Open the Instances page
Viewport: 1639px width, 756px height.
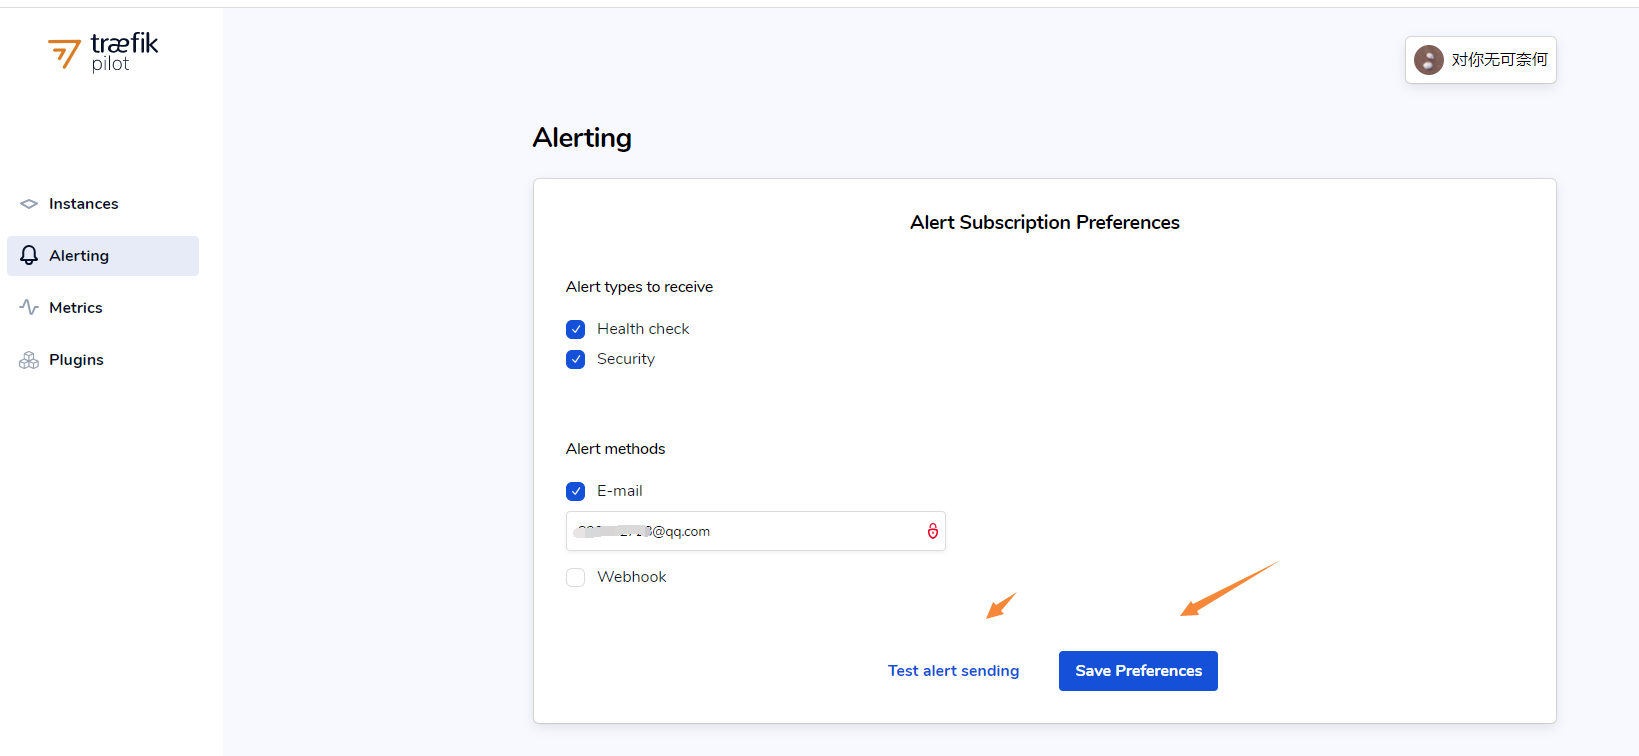[103, 204]
